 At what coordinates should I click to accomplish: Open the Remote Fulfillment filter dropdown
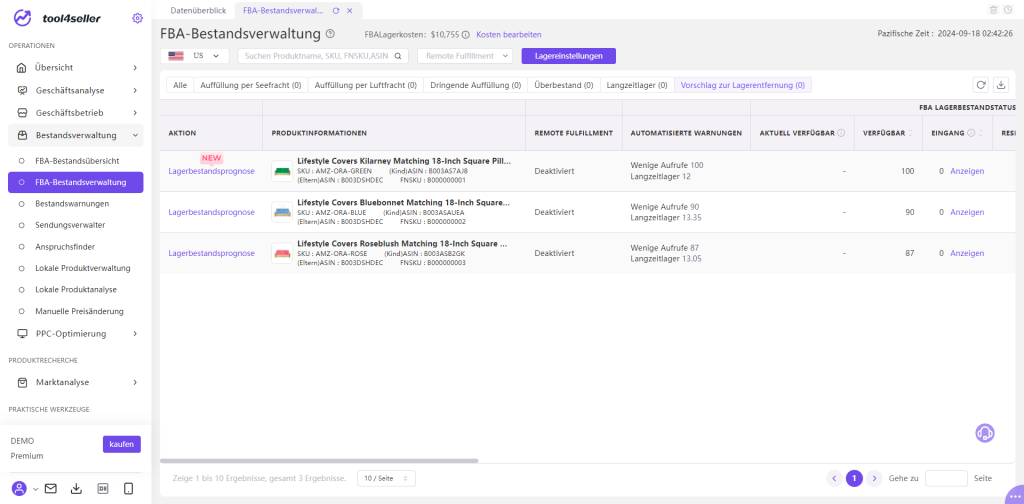465,56
